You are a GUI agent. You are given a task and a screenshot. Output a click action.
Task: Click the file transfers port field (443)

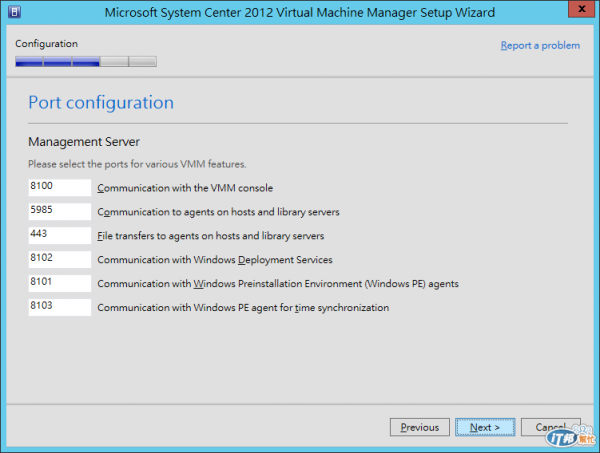point(59,235)
